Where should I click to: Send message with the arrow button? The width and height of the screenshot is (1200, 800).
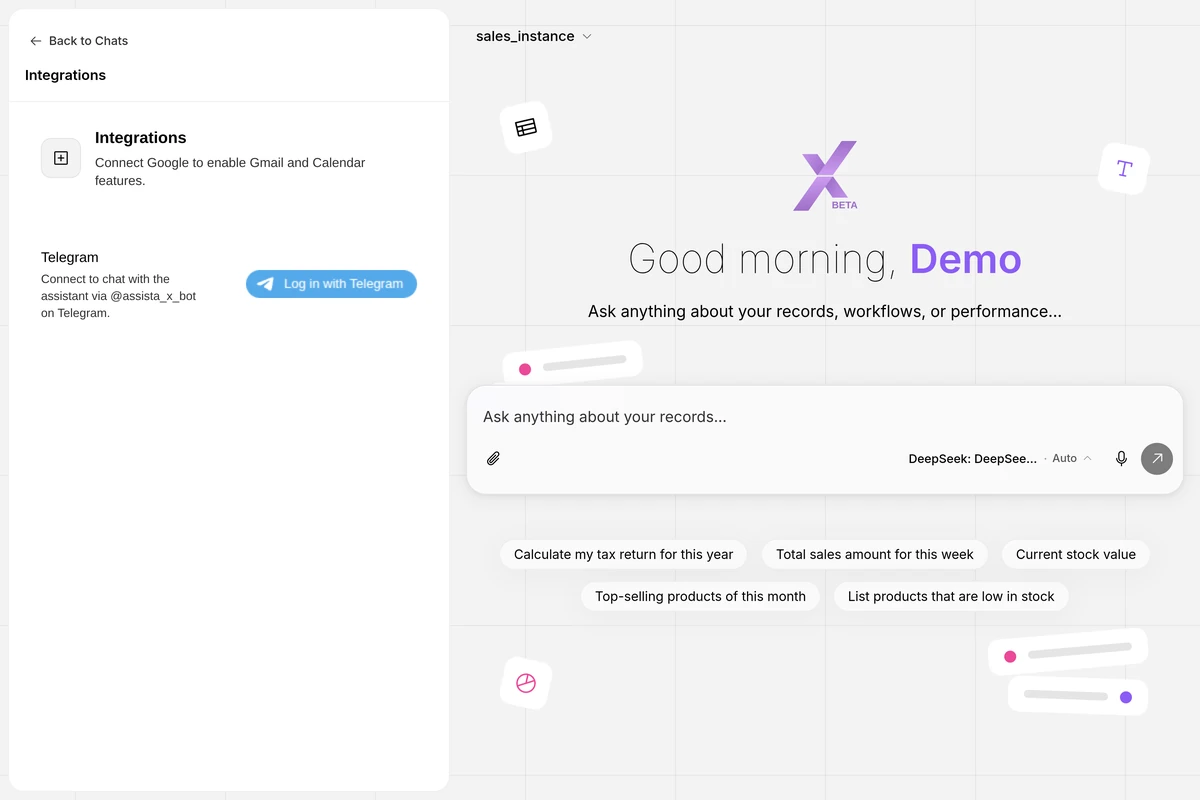[x=1157, y=458]
